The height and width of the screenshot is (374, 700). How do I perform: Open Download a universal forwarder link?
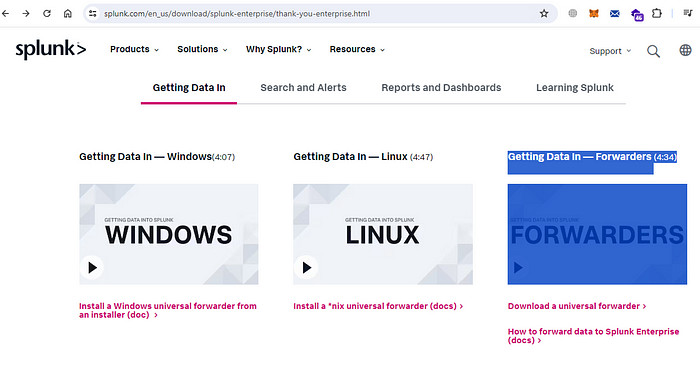(x=577, y=306)
